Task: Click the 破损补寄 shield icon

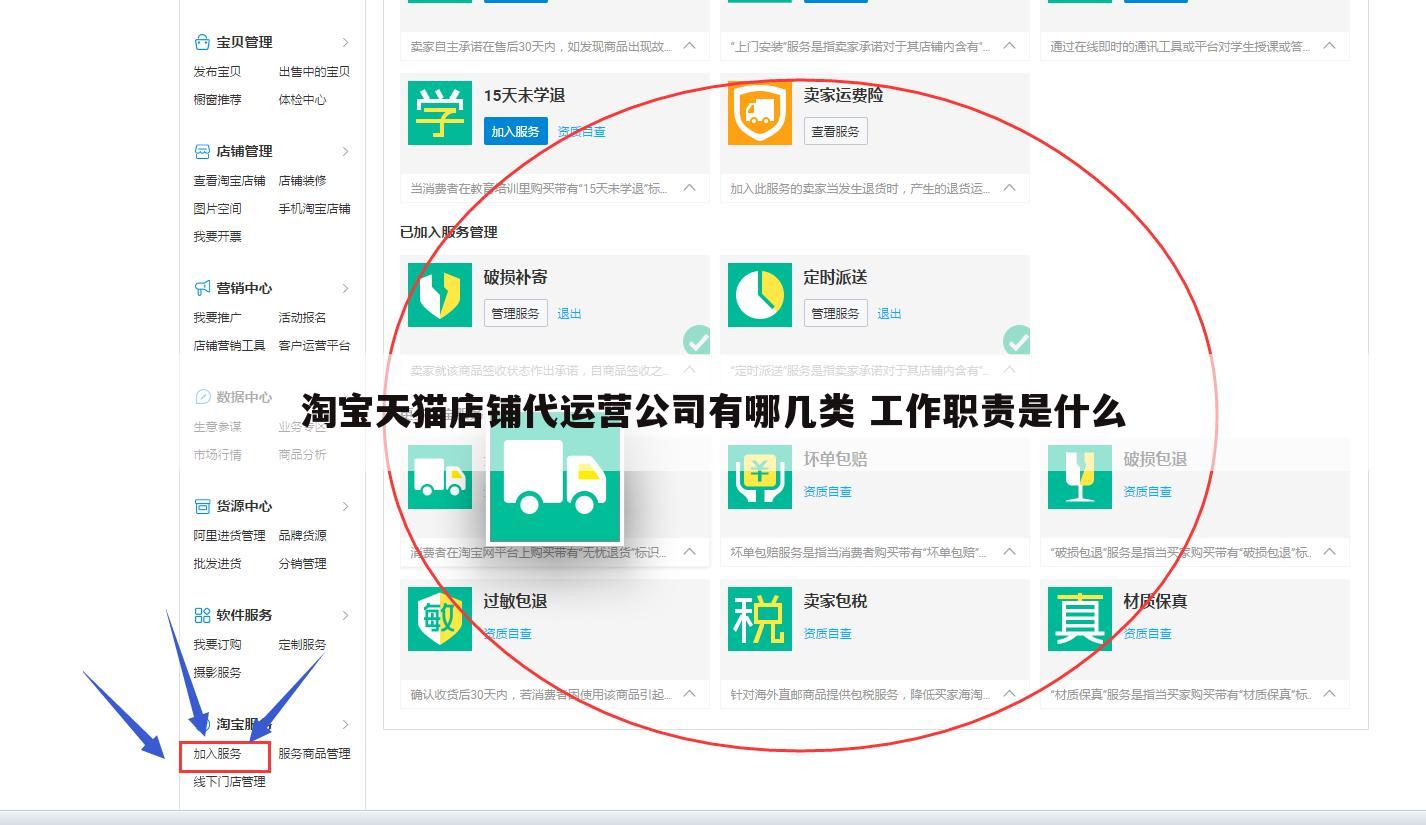Action: [440, 295]
